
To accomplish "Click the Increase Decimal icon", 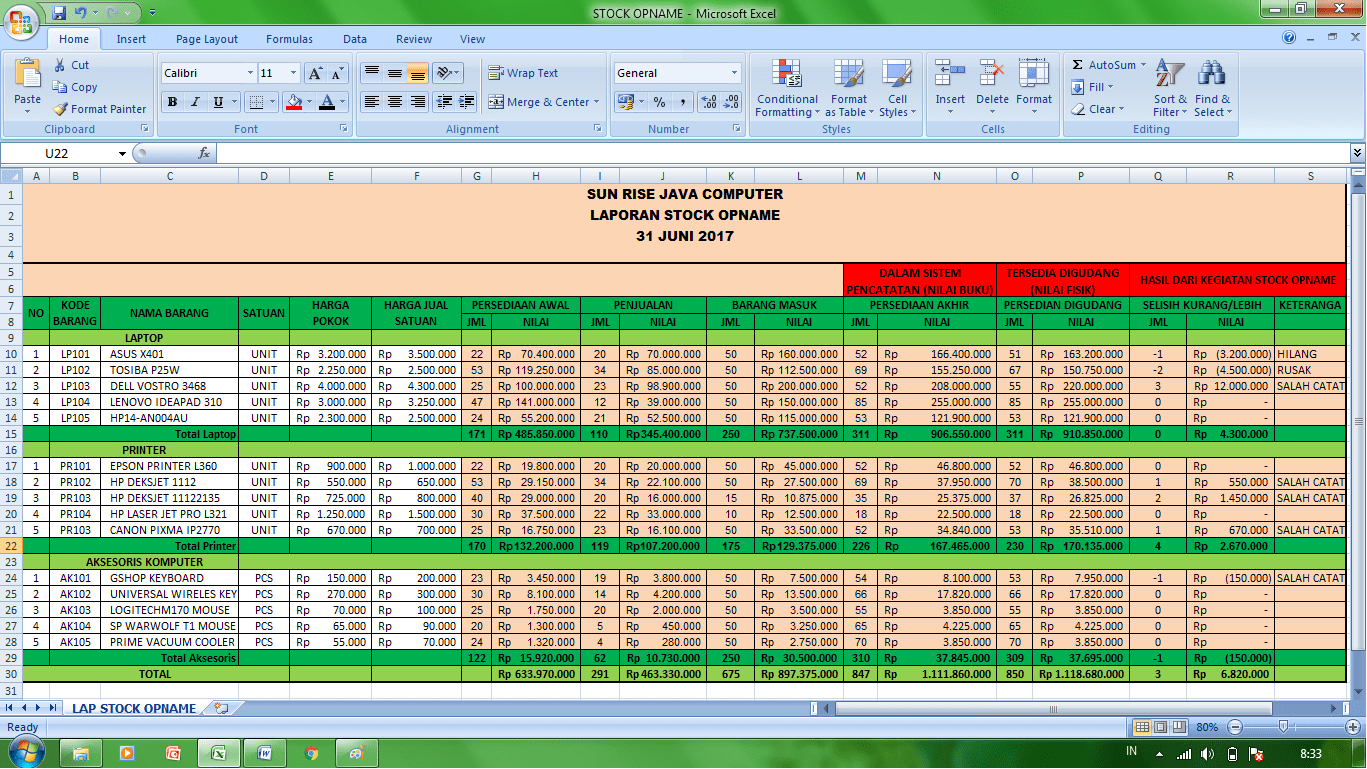I will [709, 102].
